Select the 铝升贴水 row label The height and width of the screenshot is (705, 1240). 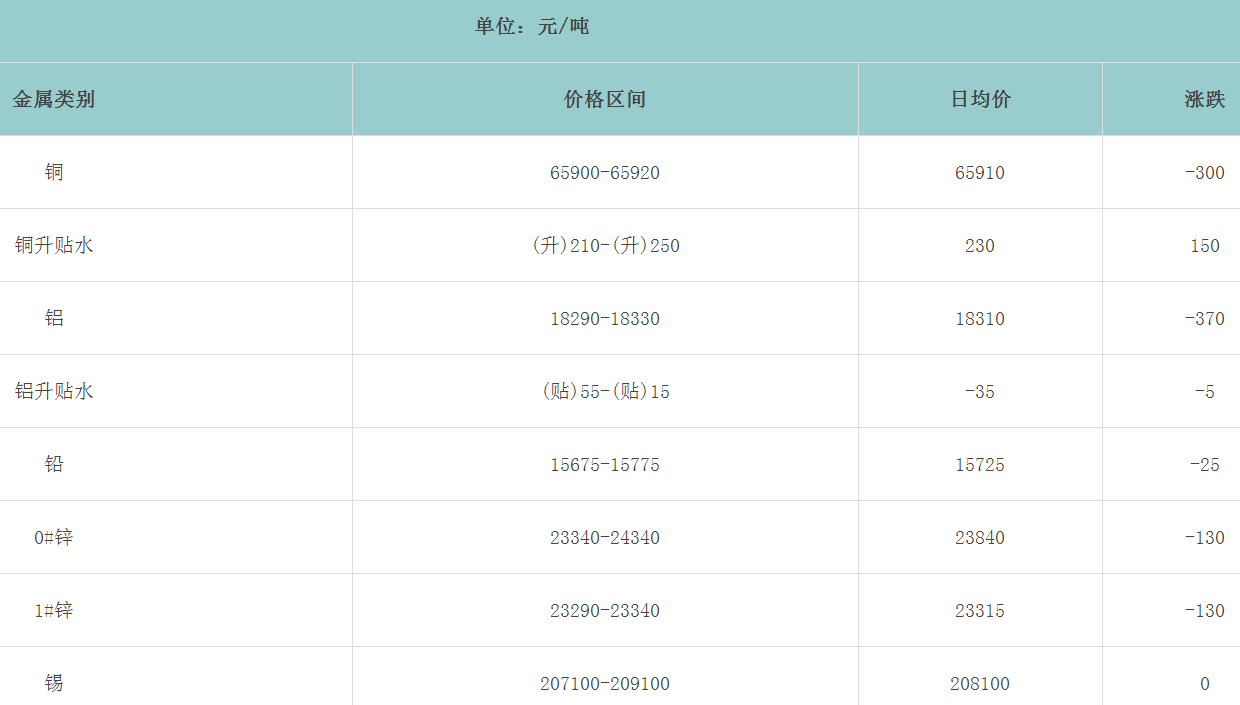54,391
